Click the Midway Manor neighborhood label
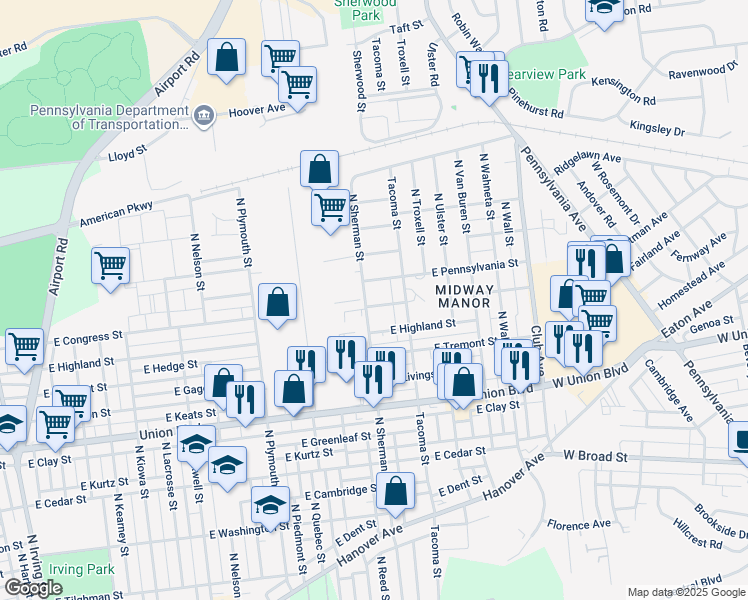748x600 pixels. tap(464, 296)
